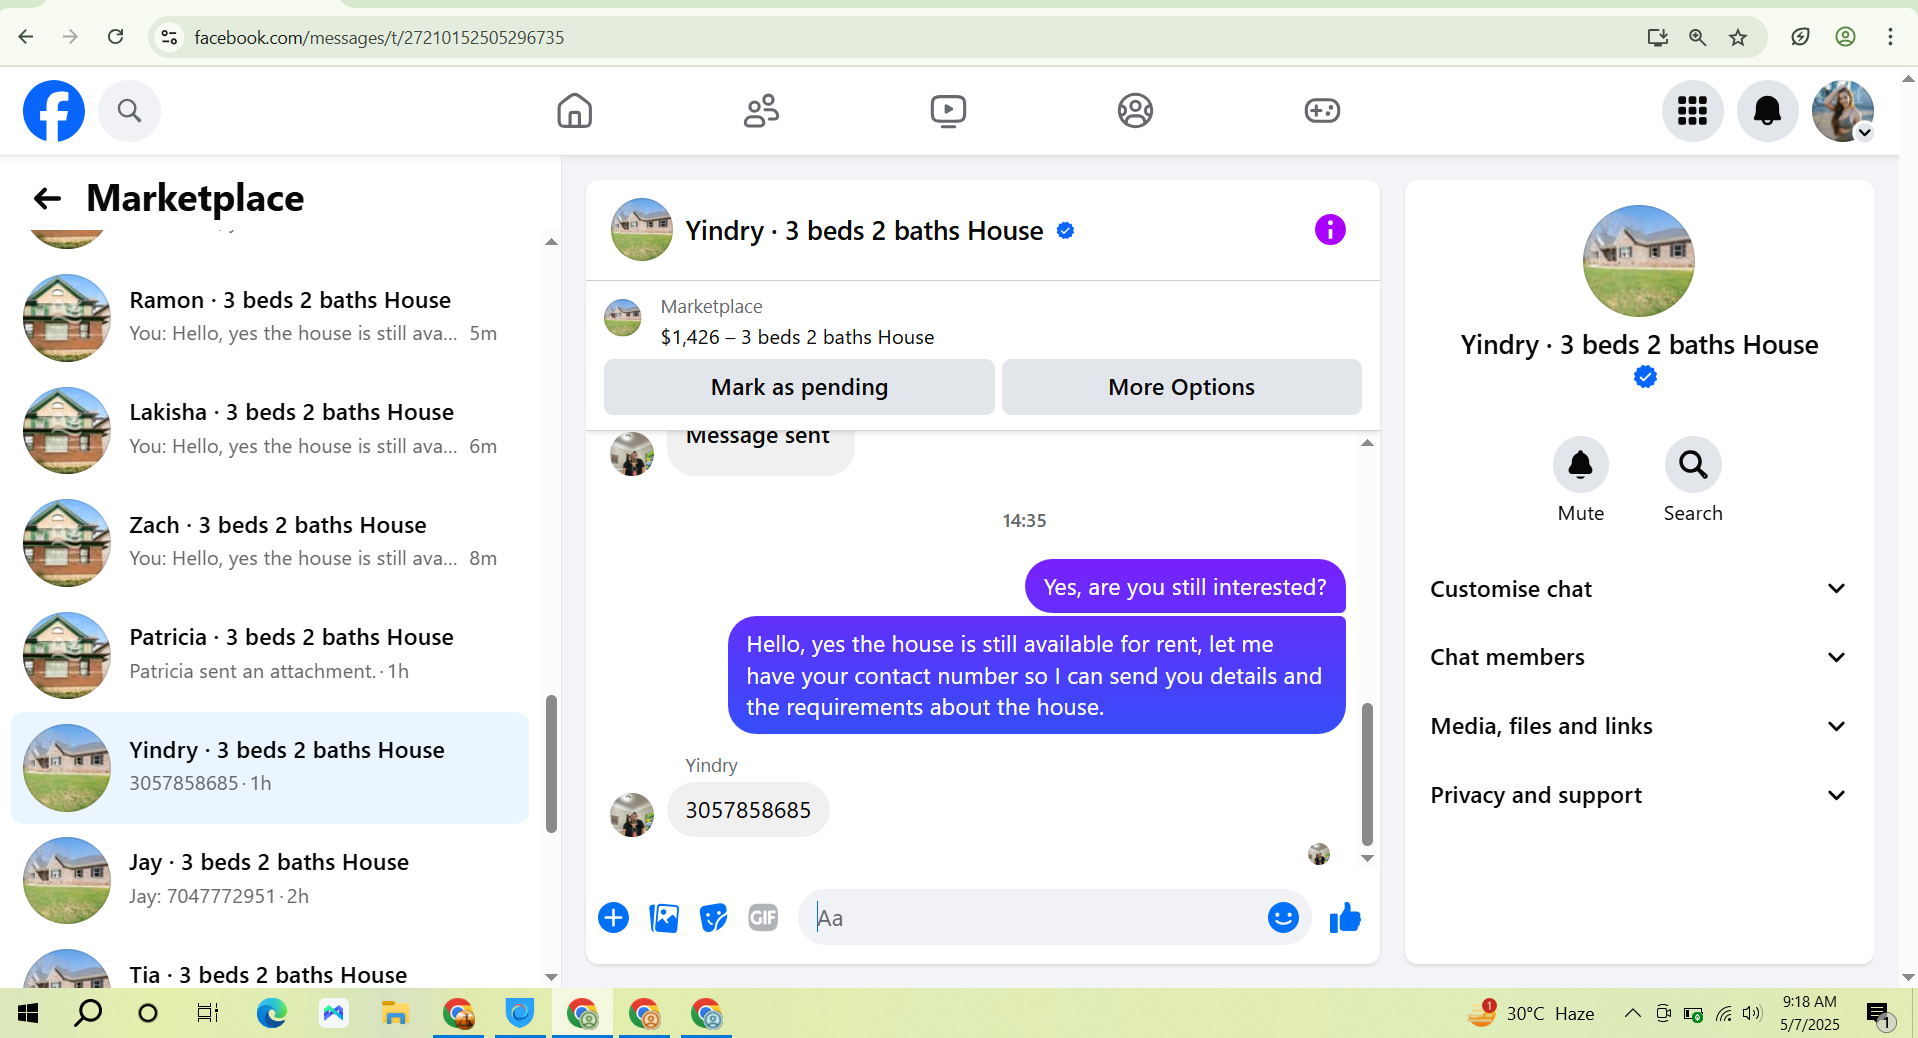Click Yindry chat header title

tap(864, 231)
